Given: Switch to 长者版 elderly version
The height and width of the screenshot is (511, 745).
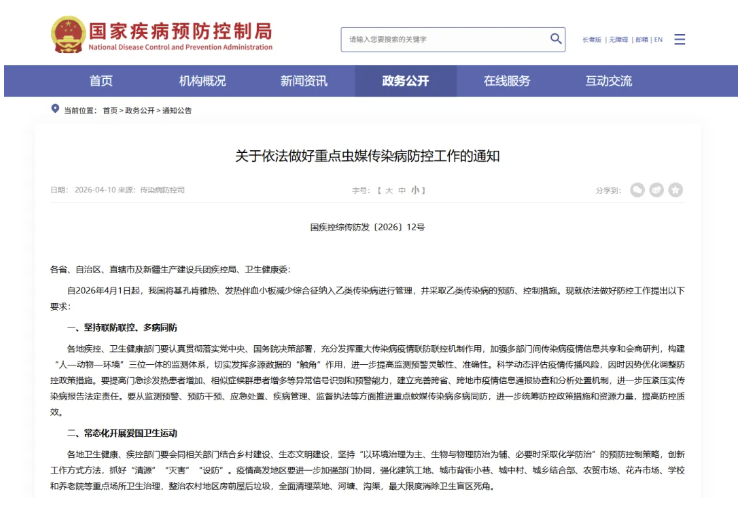Looking at the screenshot, I should tap(591, 40).
